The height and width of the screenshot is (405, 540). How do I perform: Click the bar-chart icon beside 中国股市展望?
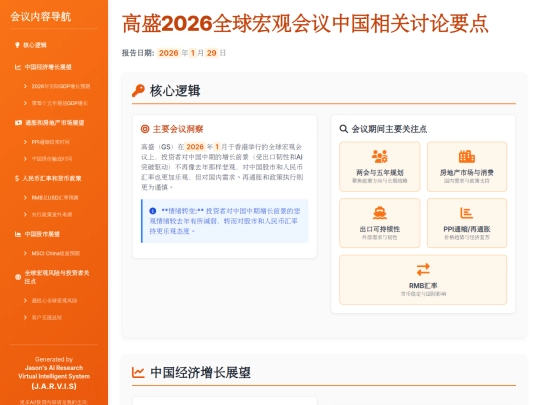click(x=18, y=234)
